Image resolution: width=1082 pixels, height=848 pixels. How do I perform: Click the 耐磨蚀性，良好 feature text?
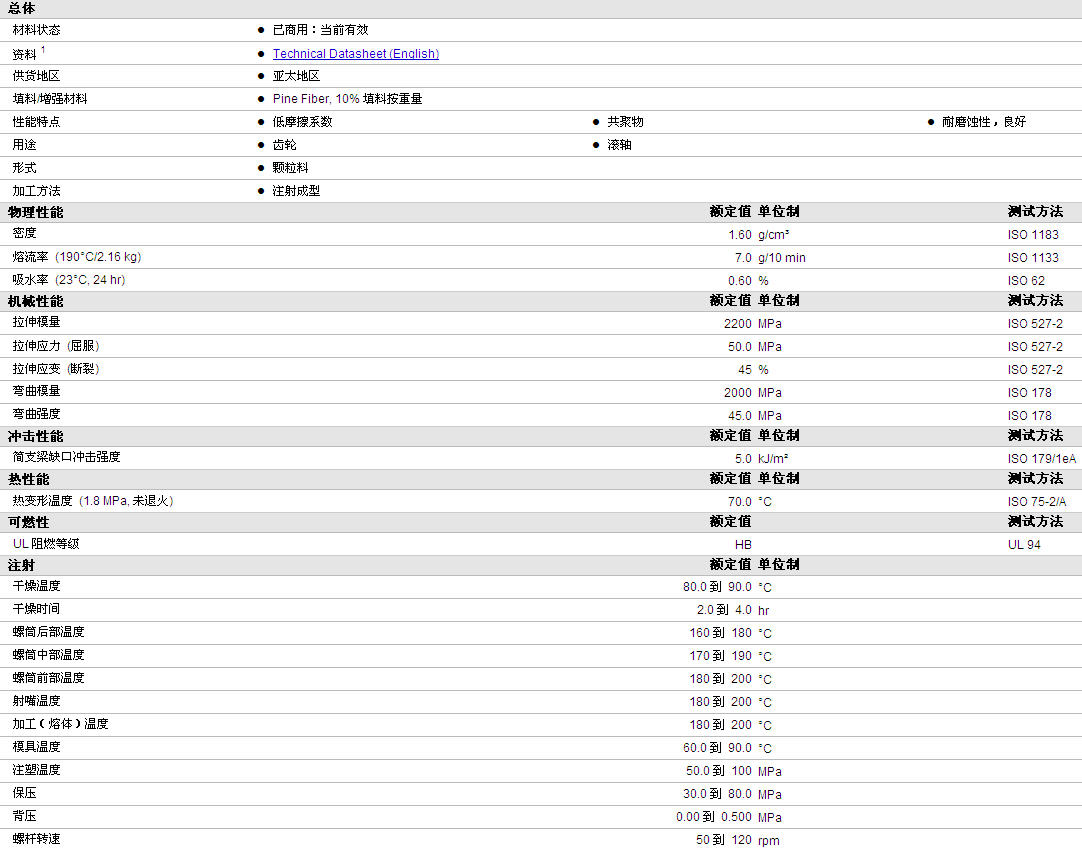click(x=984, y=121)
